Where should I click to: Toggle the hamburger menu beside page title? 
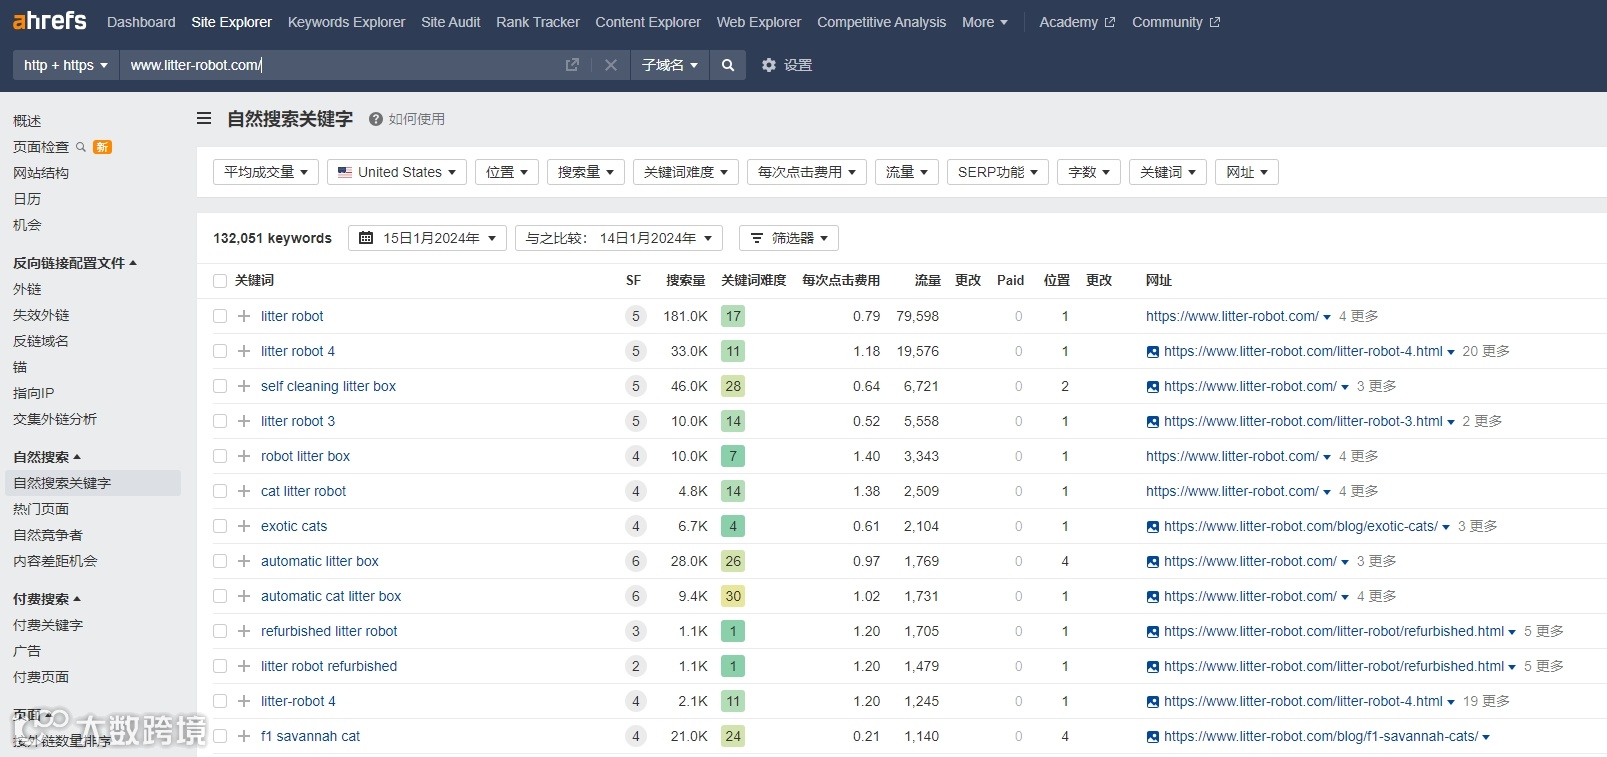click(204, 118)
